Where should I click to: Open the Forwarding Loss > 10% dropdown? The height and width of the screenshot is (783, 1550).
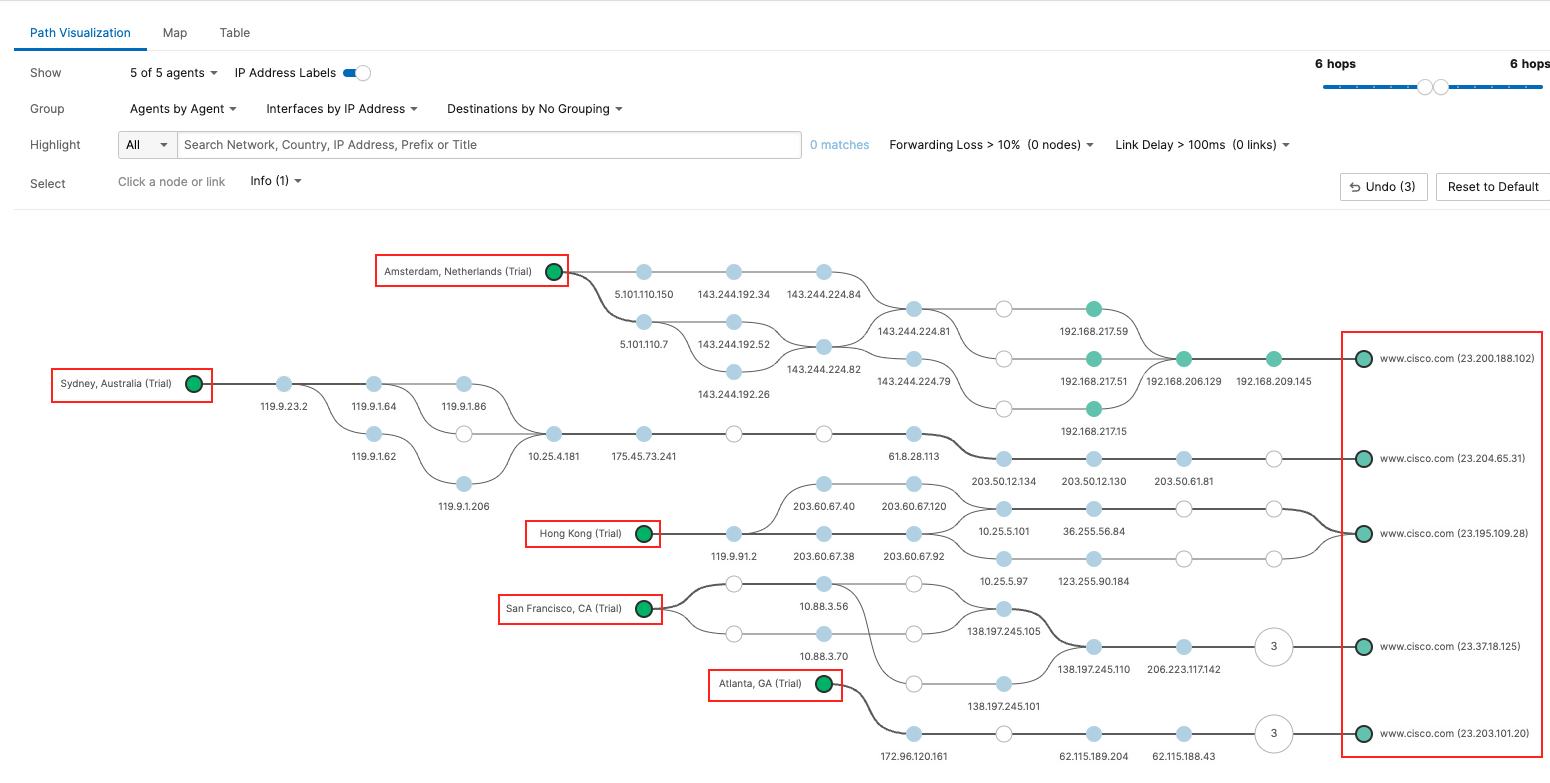coord(991,145)
